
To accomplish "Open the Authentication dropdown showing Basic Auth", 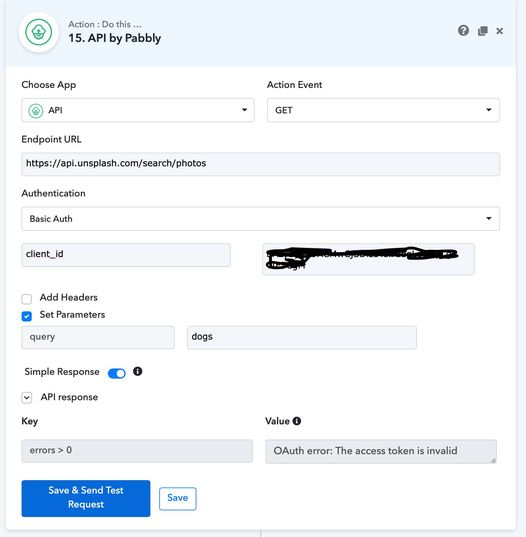I will (260, 218).
